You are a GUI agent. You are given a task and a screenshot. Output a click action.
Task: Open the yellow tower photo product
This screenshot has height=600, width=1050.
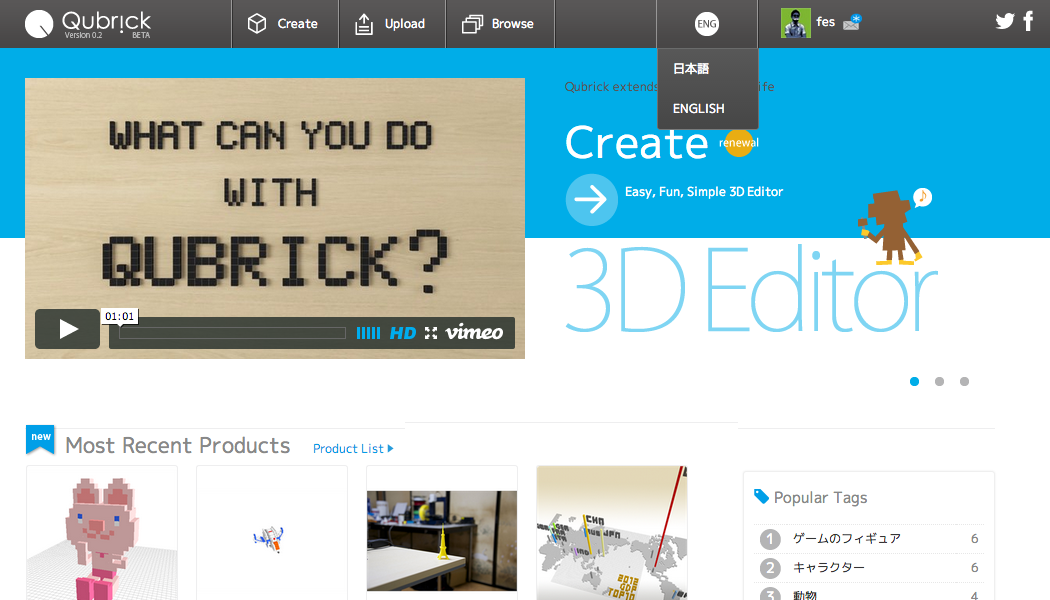click(x=442, y=533)
